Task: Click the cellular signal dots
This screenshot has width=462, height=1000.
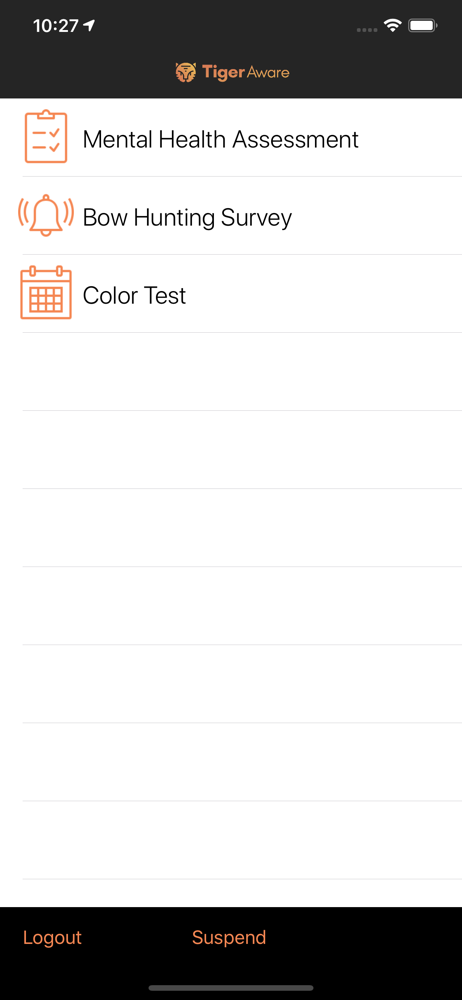Action: pyautogui.click(x=367, y=29)
